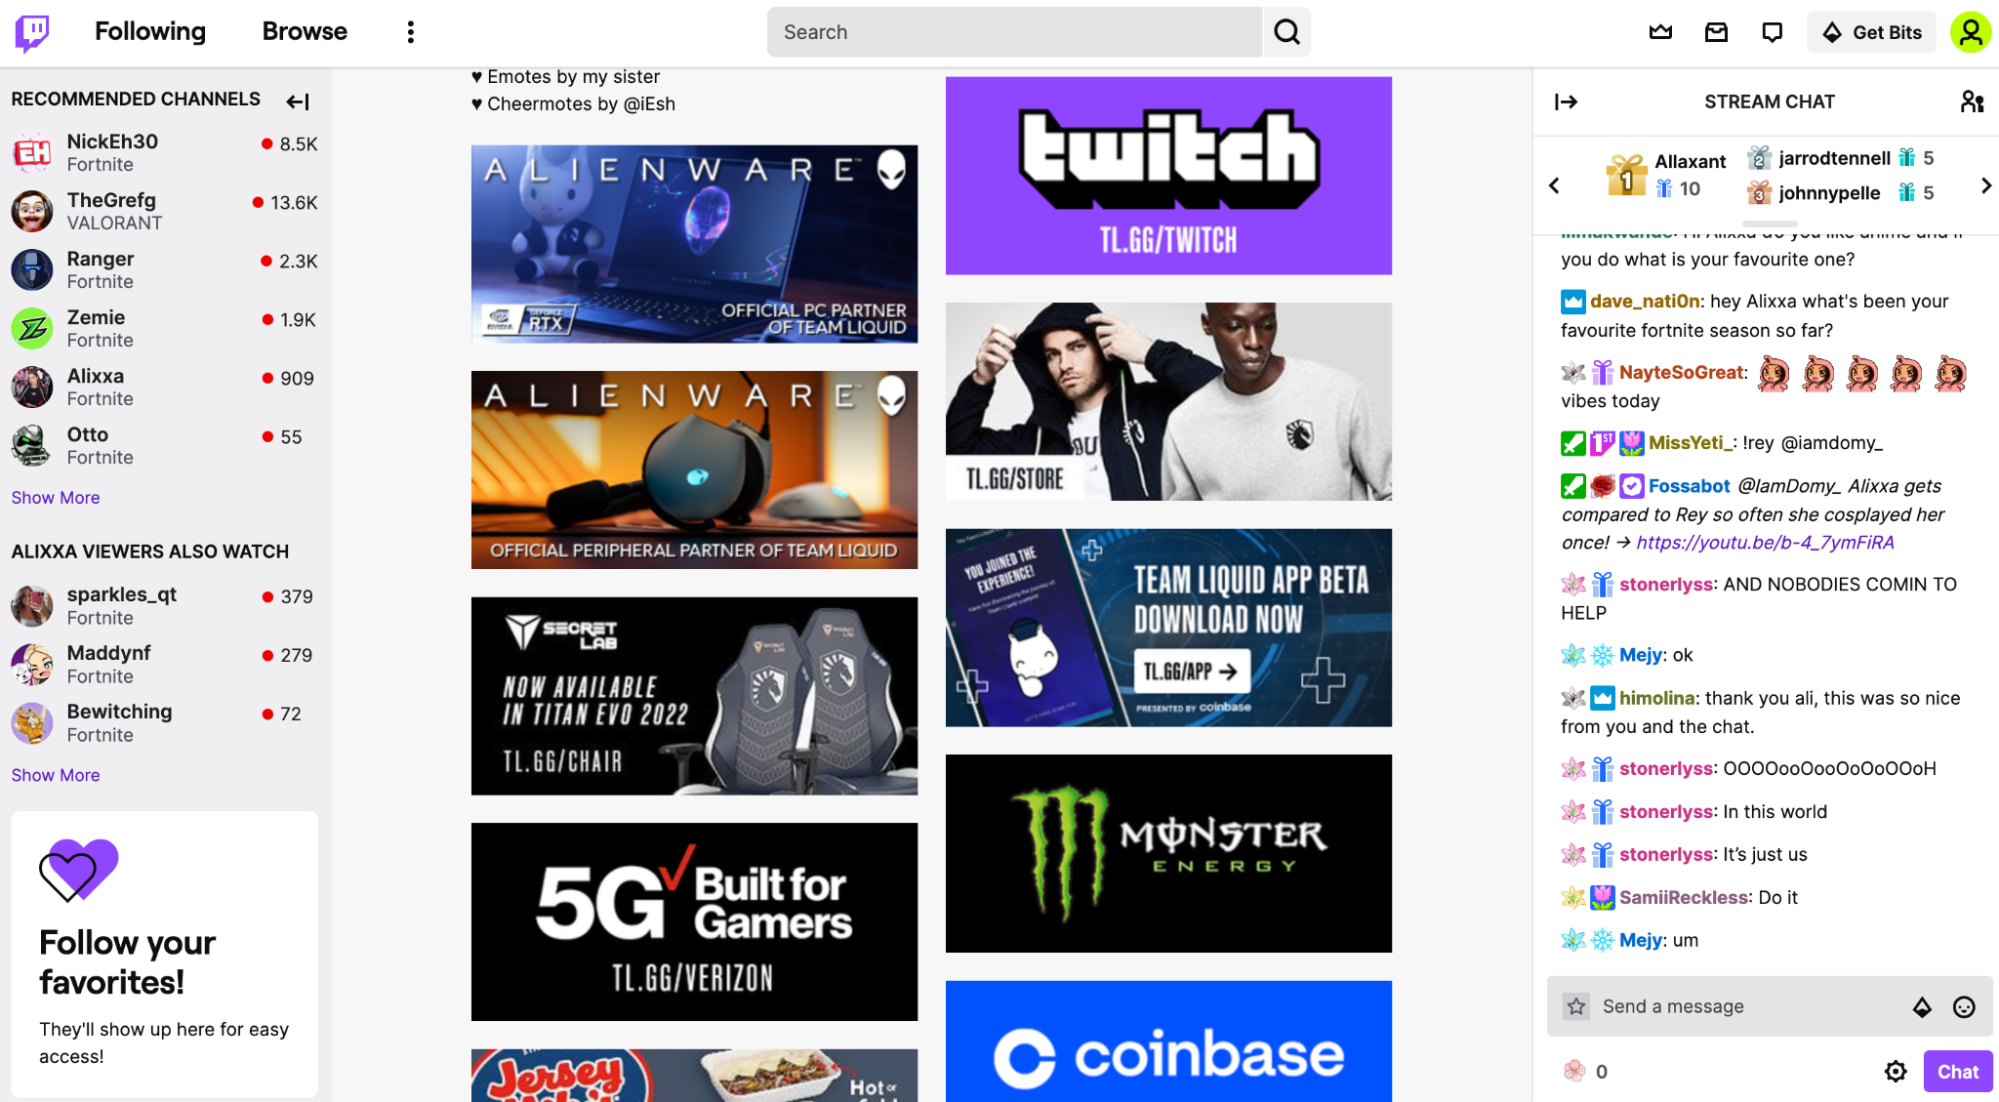Expand the three-dot overflow menu
Screen dimensions: 1999x1102
point(411,31)
